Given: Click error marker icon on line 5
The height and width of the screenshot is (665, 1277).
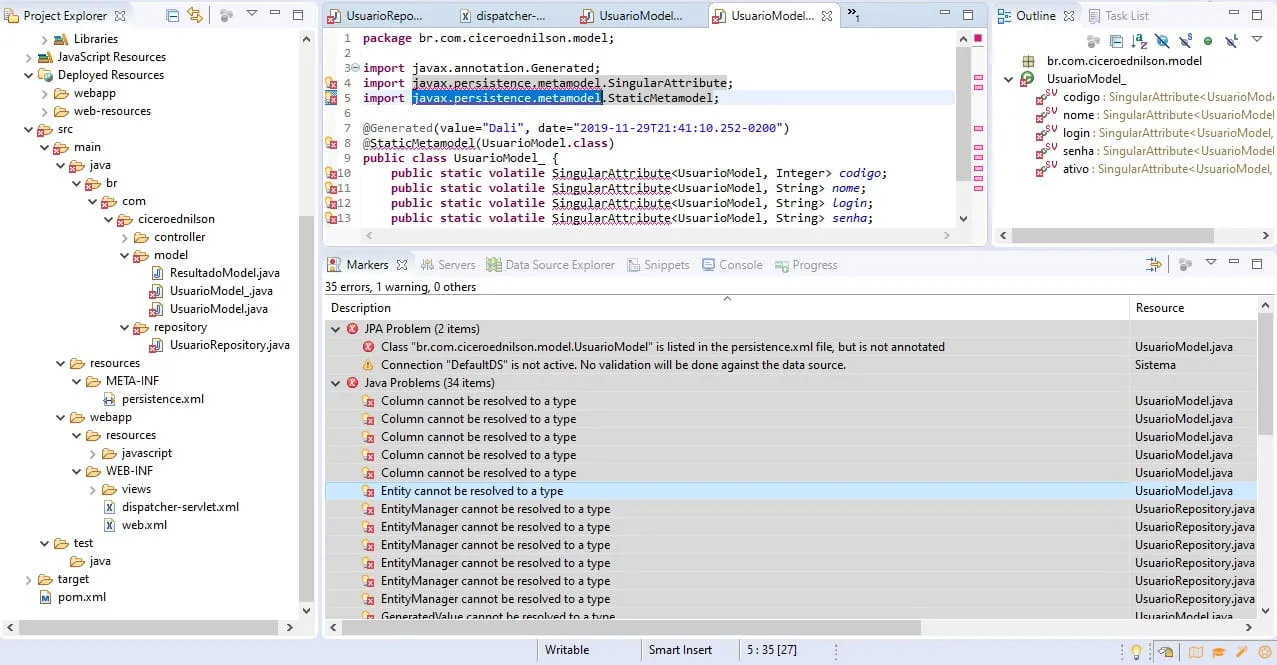Looking at the screenshot, I should (x=331, y=98).
